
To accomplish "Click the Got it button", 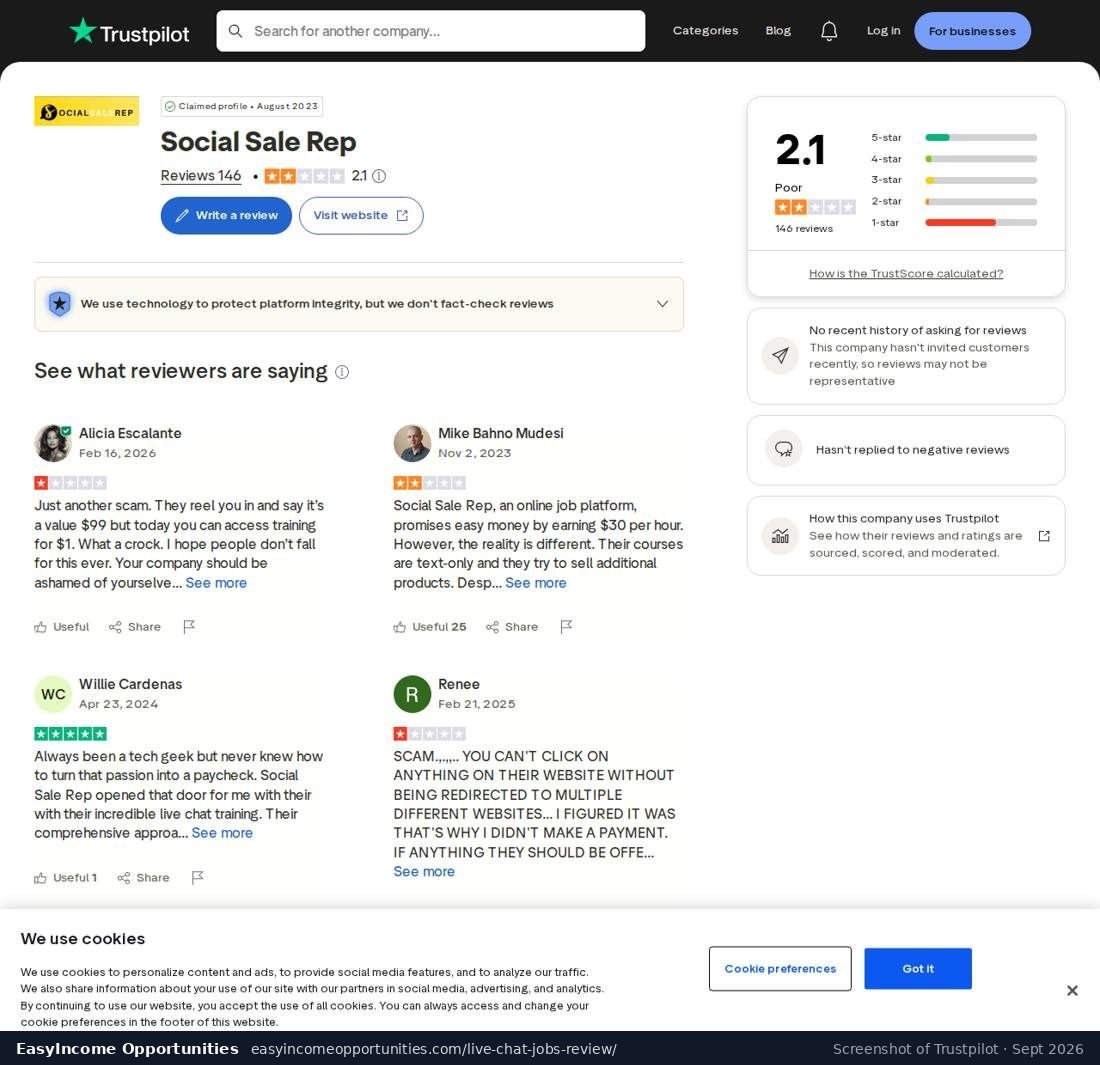I will [x=918, y=969].
